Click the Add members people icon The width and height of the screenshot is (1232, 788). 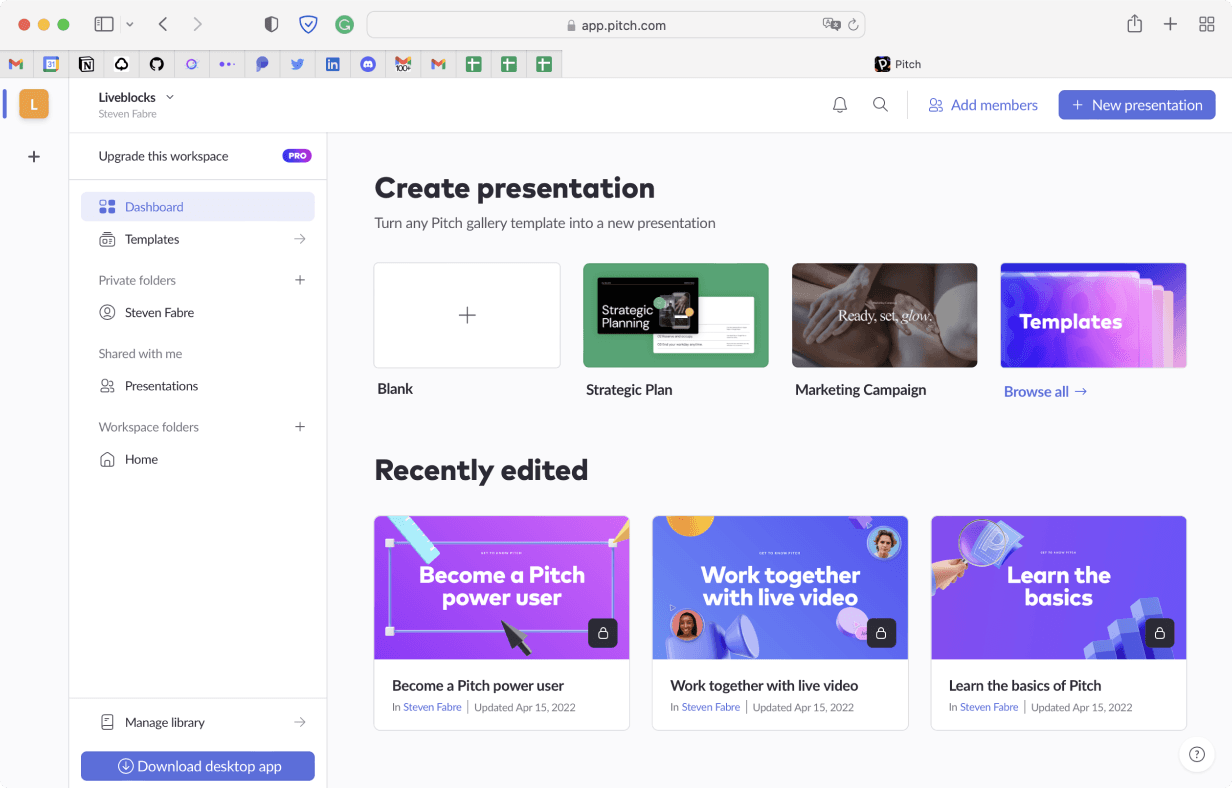(934, 104)
